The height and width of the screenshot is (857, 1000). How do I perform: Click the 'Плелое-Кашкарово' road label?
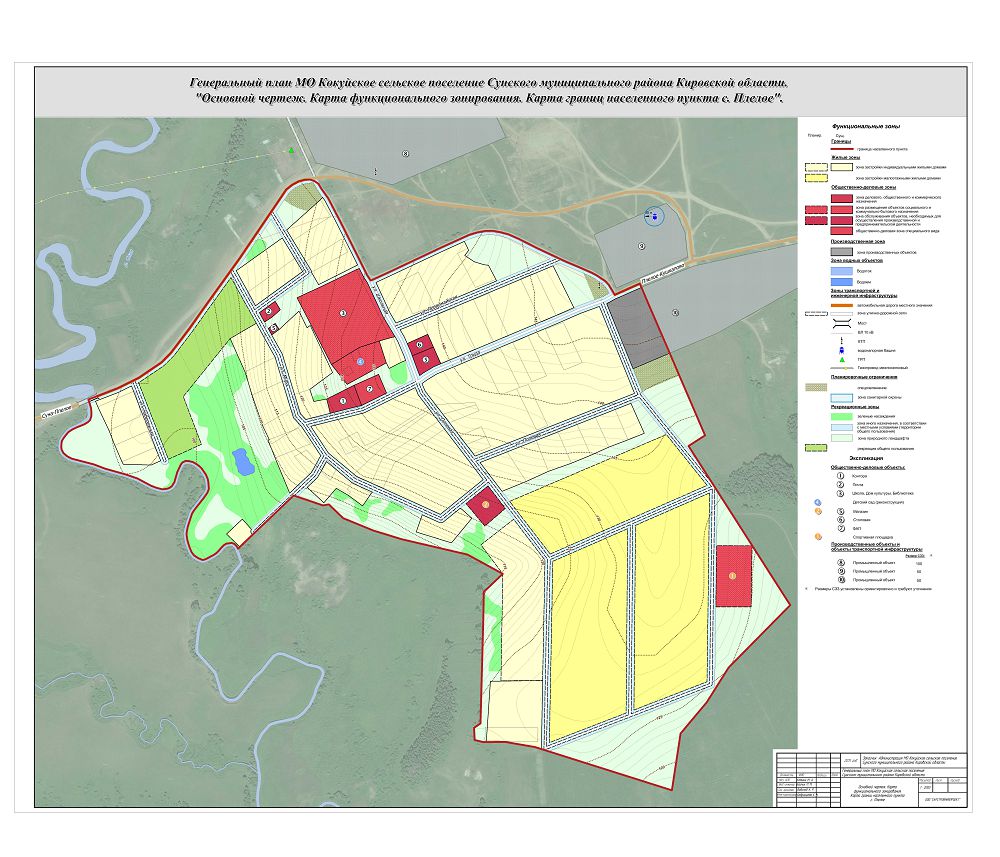coord(663,274)
